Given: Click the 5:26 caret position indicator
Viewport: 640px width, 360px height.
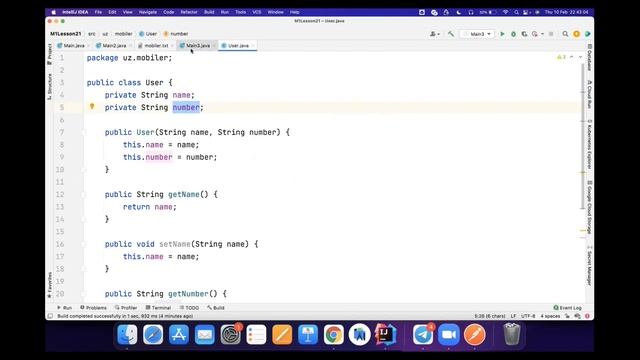Looking at the screenshot, I should point(490,316).
